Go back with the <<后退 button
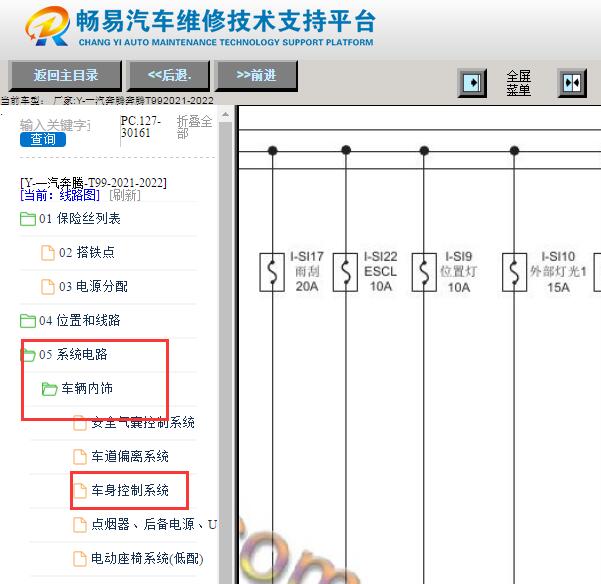 (x=169, y=75)
